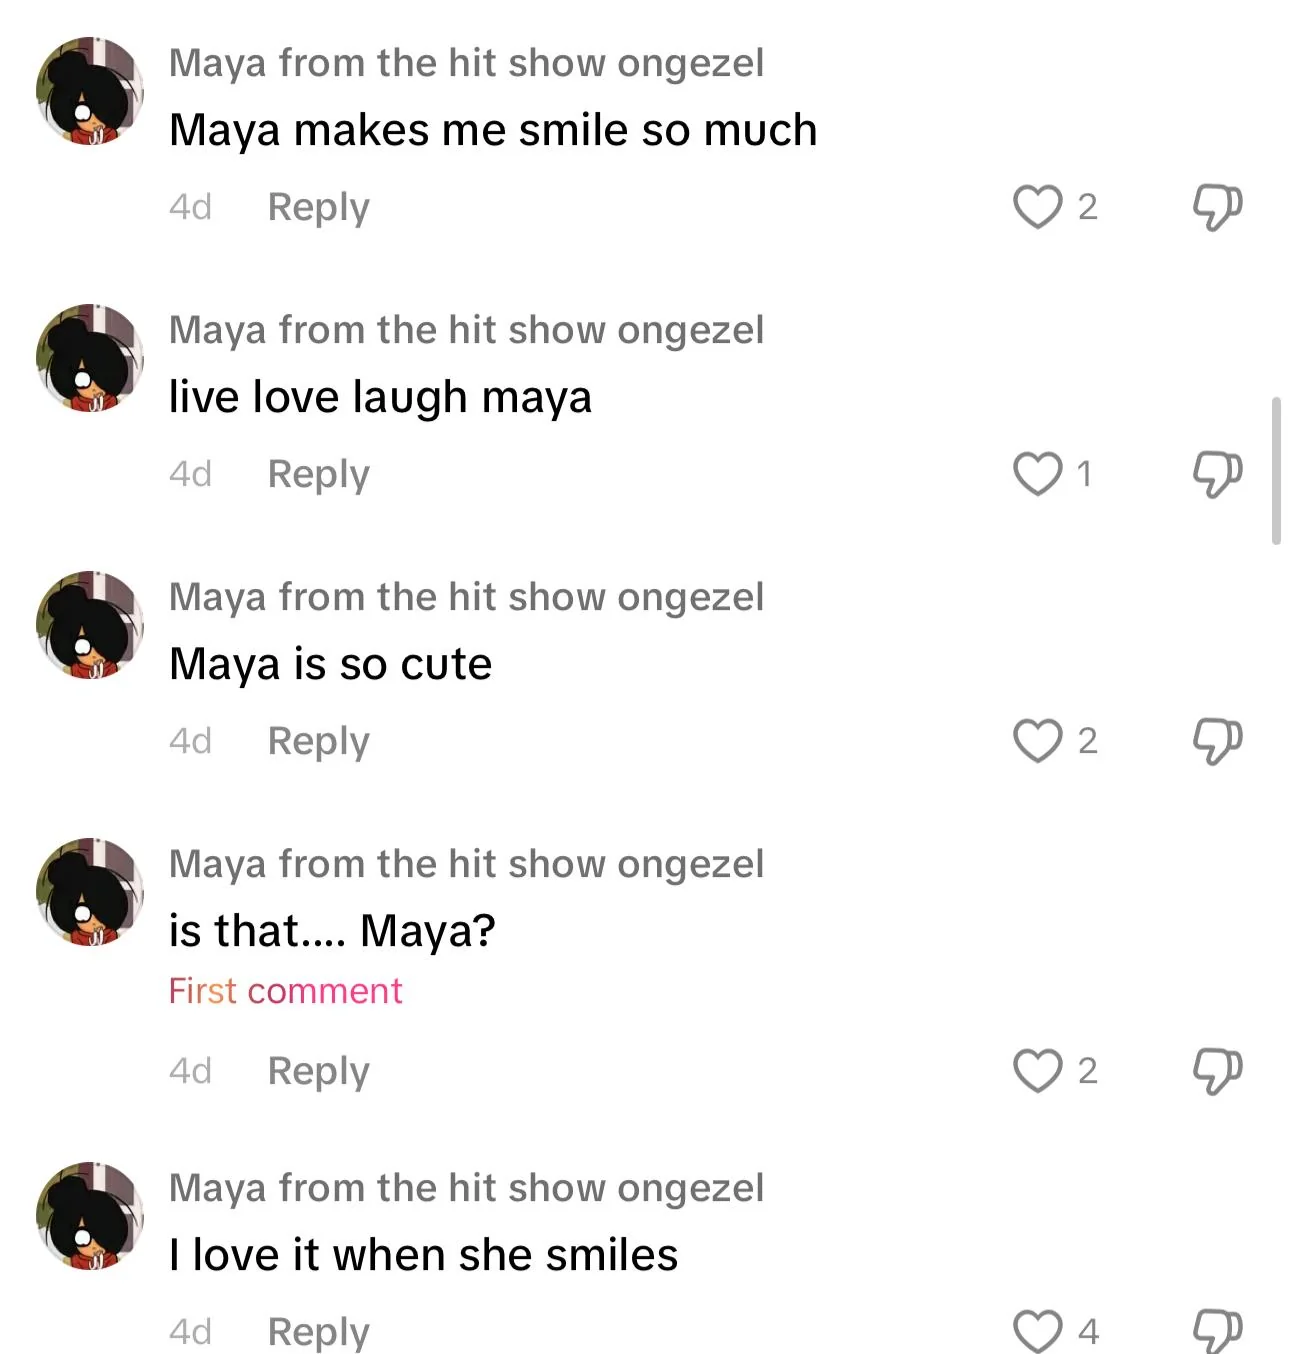The image size is (1290, 1354).
Task: Open username above "live love laugh maya"
Action: (466, 330)
